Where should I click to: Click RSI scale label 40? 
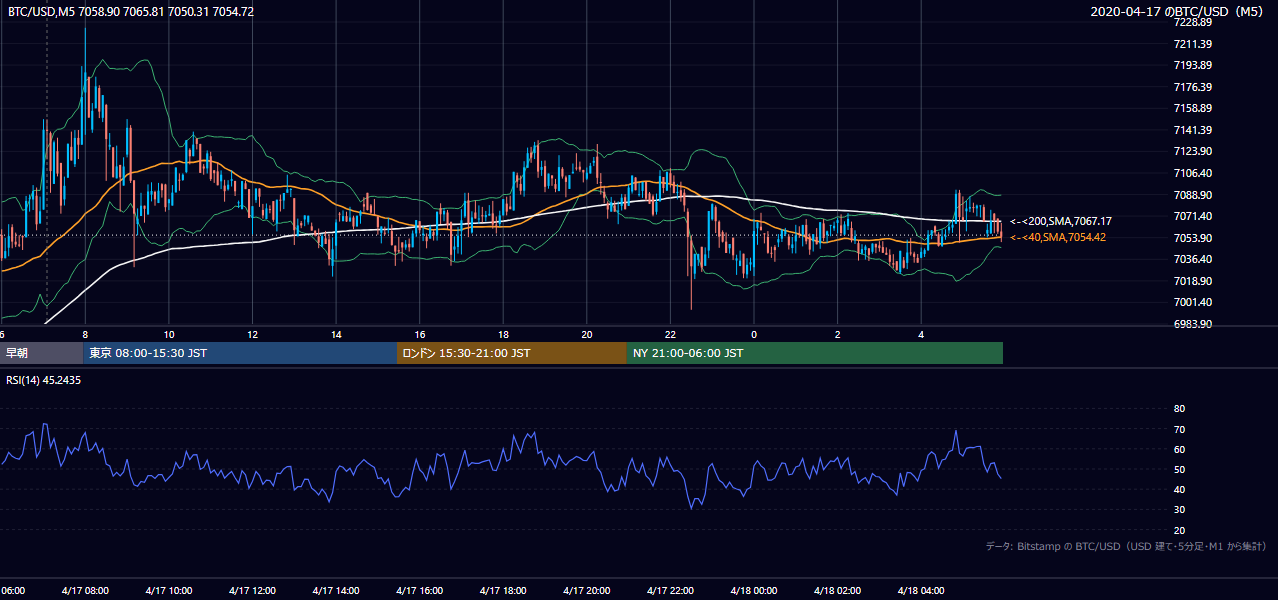1179,489
